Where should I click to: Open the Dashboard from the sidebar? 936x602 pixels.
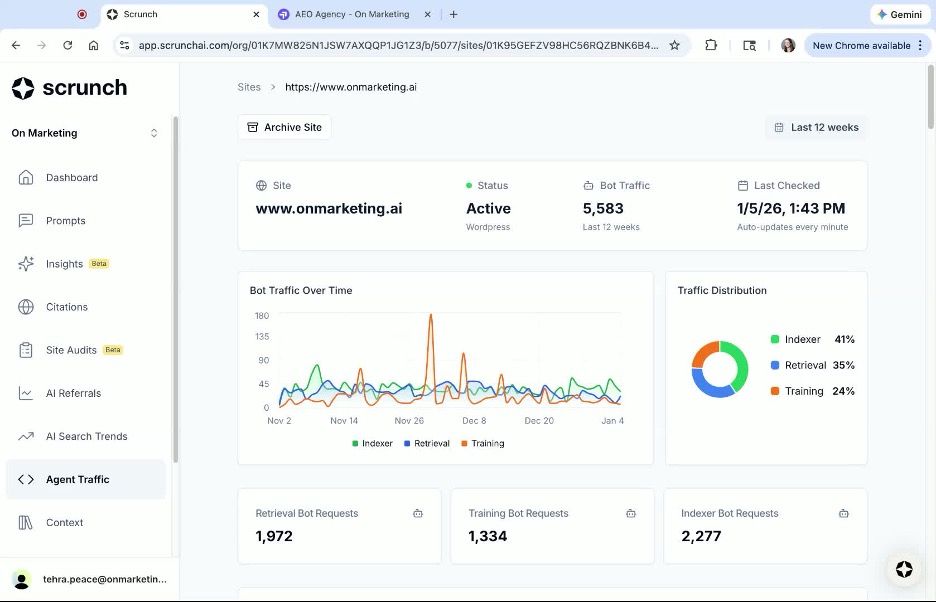pos(71,177)
